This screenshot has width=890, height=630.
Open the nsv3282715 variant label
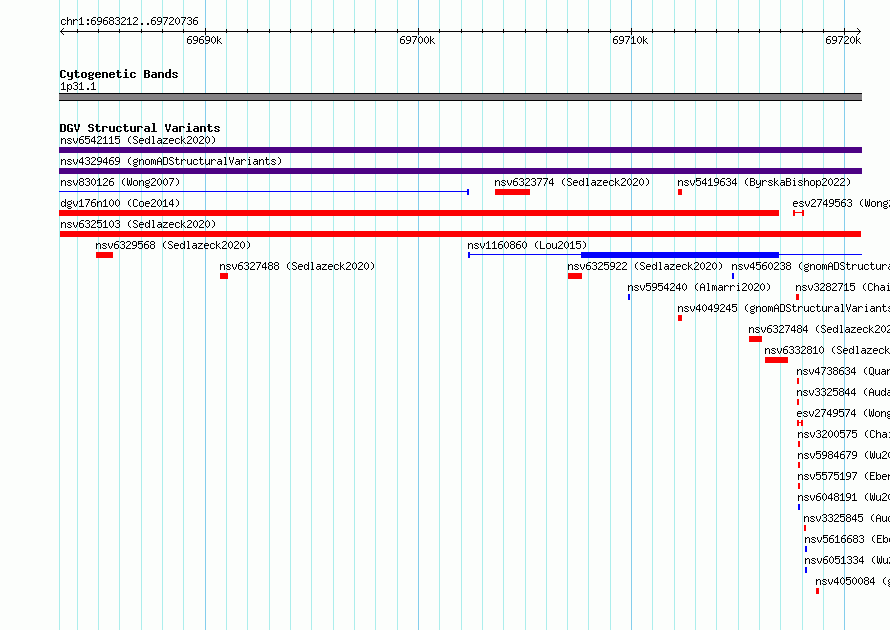tap(842, 287)
